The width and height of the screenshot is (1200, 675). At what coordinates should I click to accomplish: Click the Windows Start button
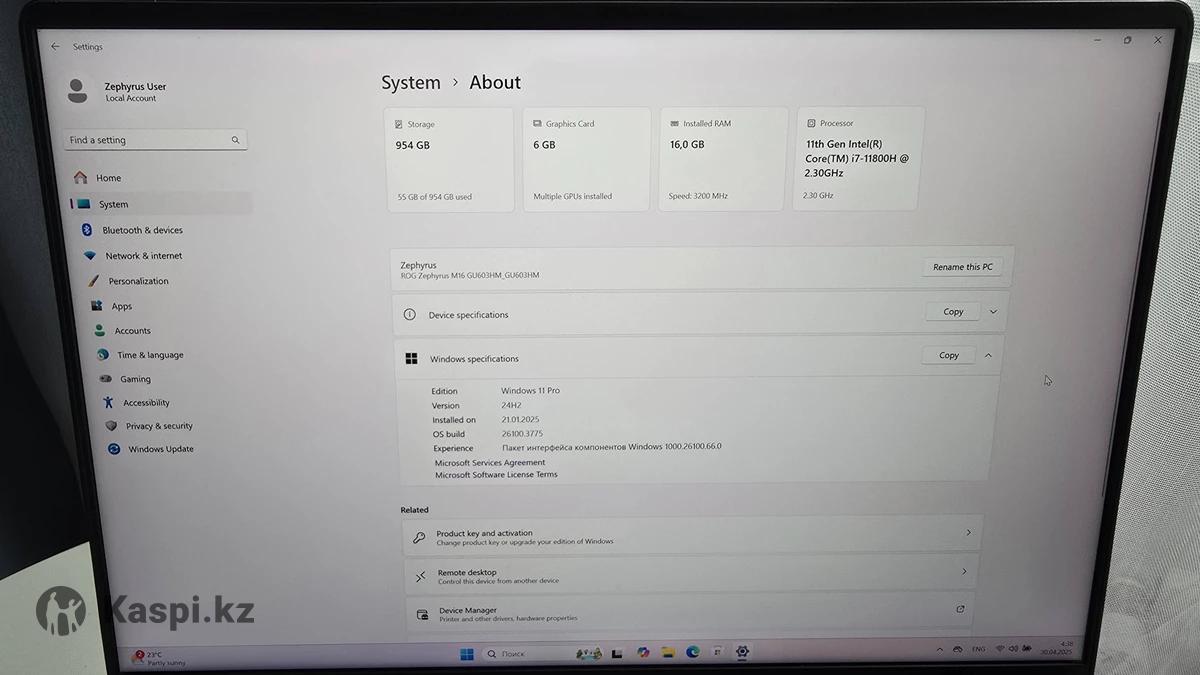coord(467,654)
